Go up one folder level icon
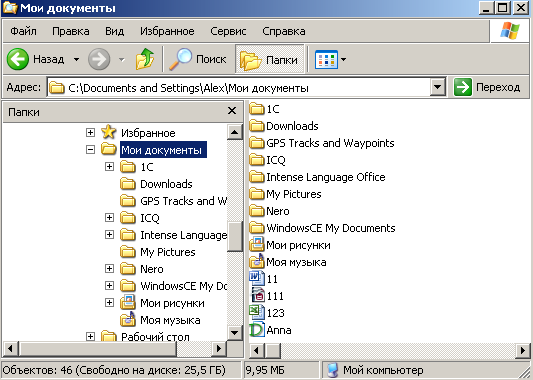Image resolution: width=533 pixels, height=380 pixels. coord(145,59)
